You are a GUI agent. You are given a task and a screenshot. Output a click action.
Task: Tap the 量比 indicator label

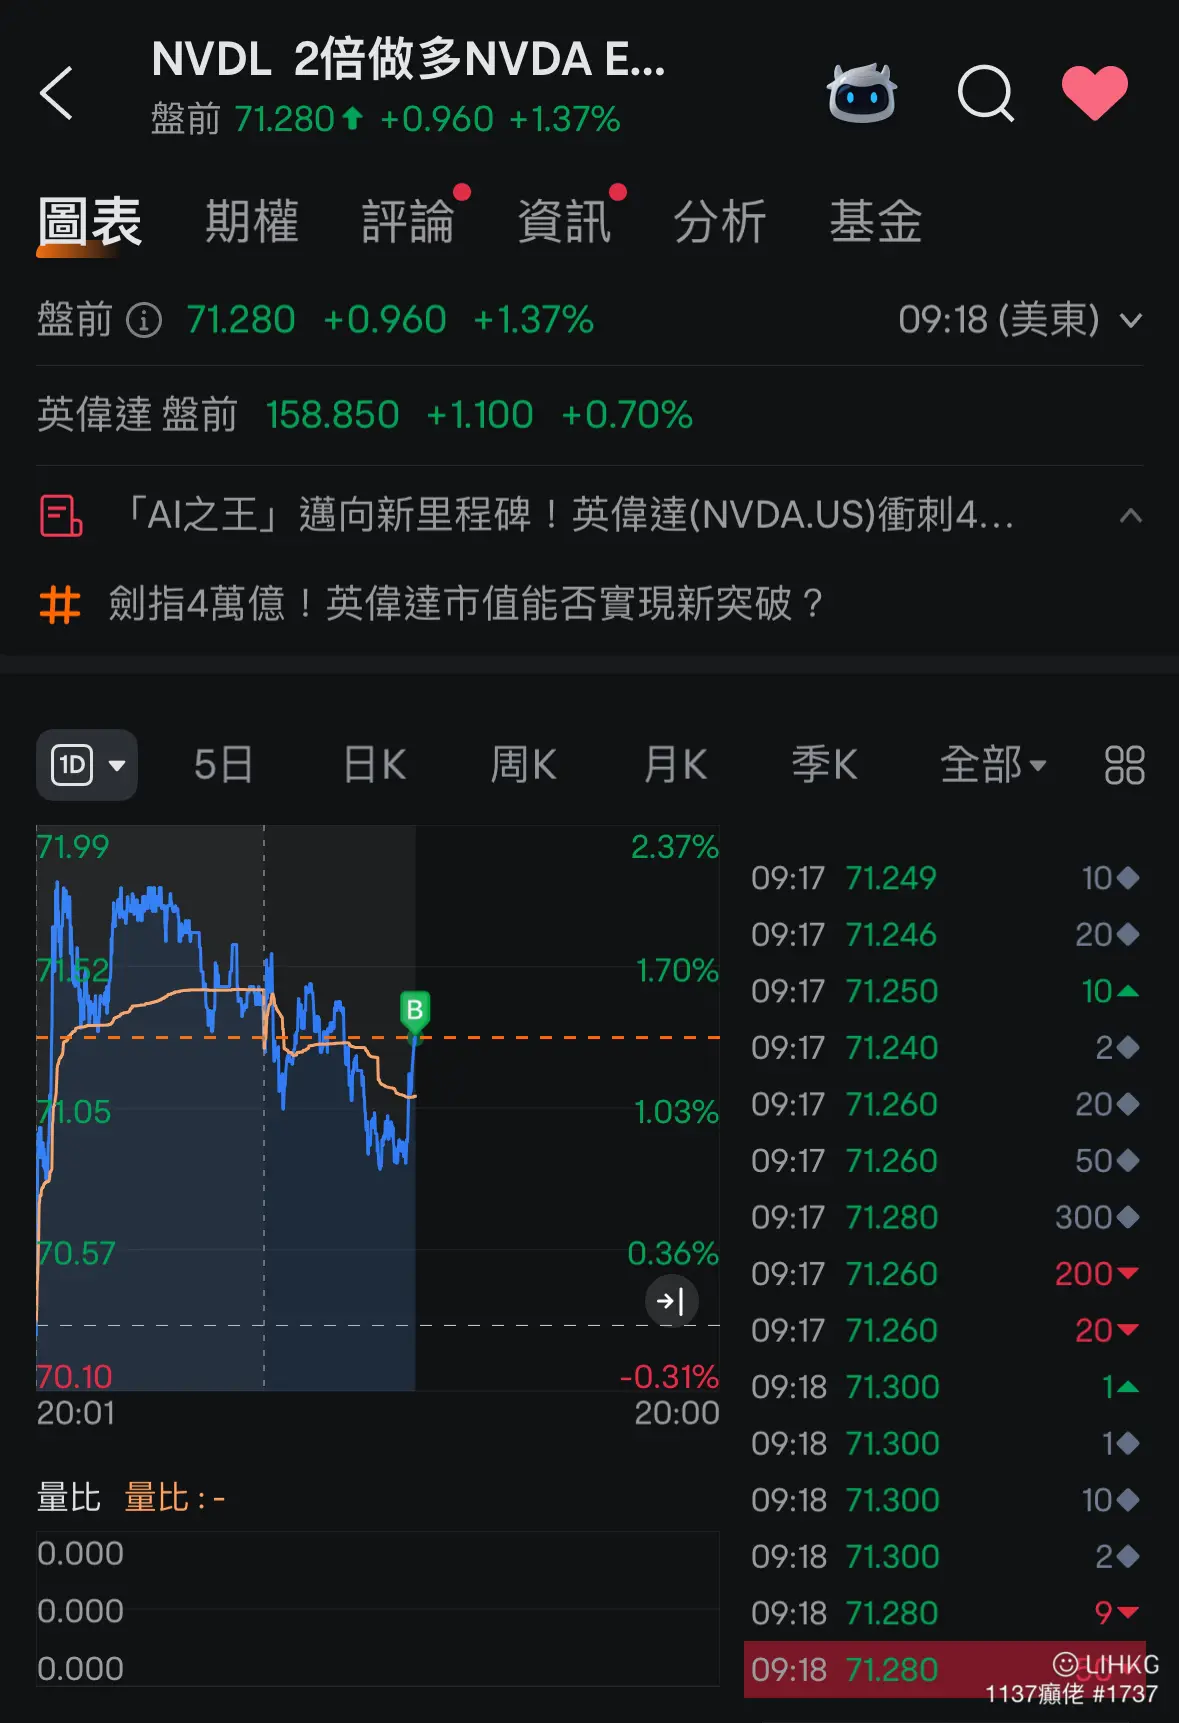69,1498
